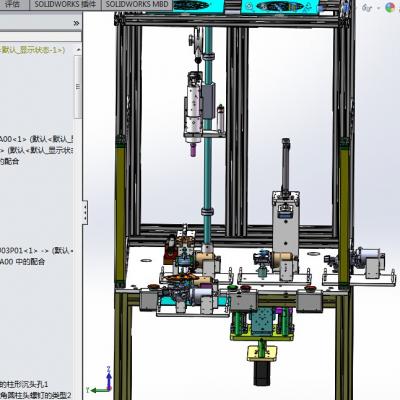400x400 pixels.
Task: Select the A00<1> component in tree
Action: coord(37,139)
